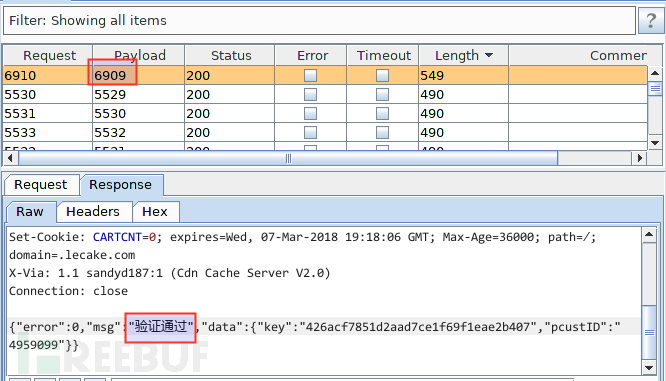Screen dimensions: 666x381
Task: Select payload 5532 cell
Action: (x=138, y=133)
